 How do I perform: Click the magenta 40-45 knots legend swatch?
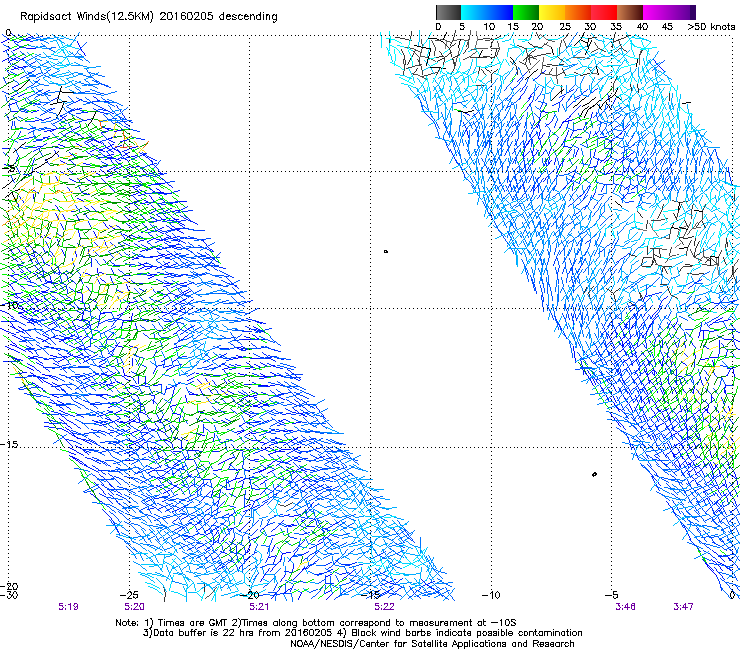click(x=656, y=12)
